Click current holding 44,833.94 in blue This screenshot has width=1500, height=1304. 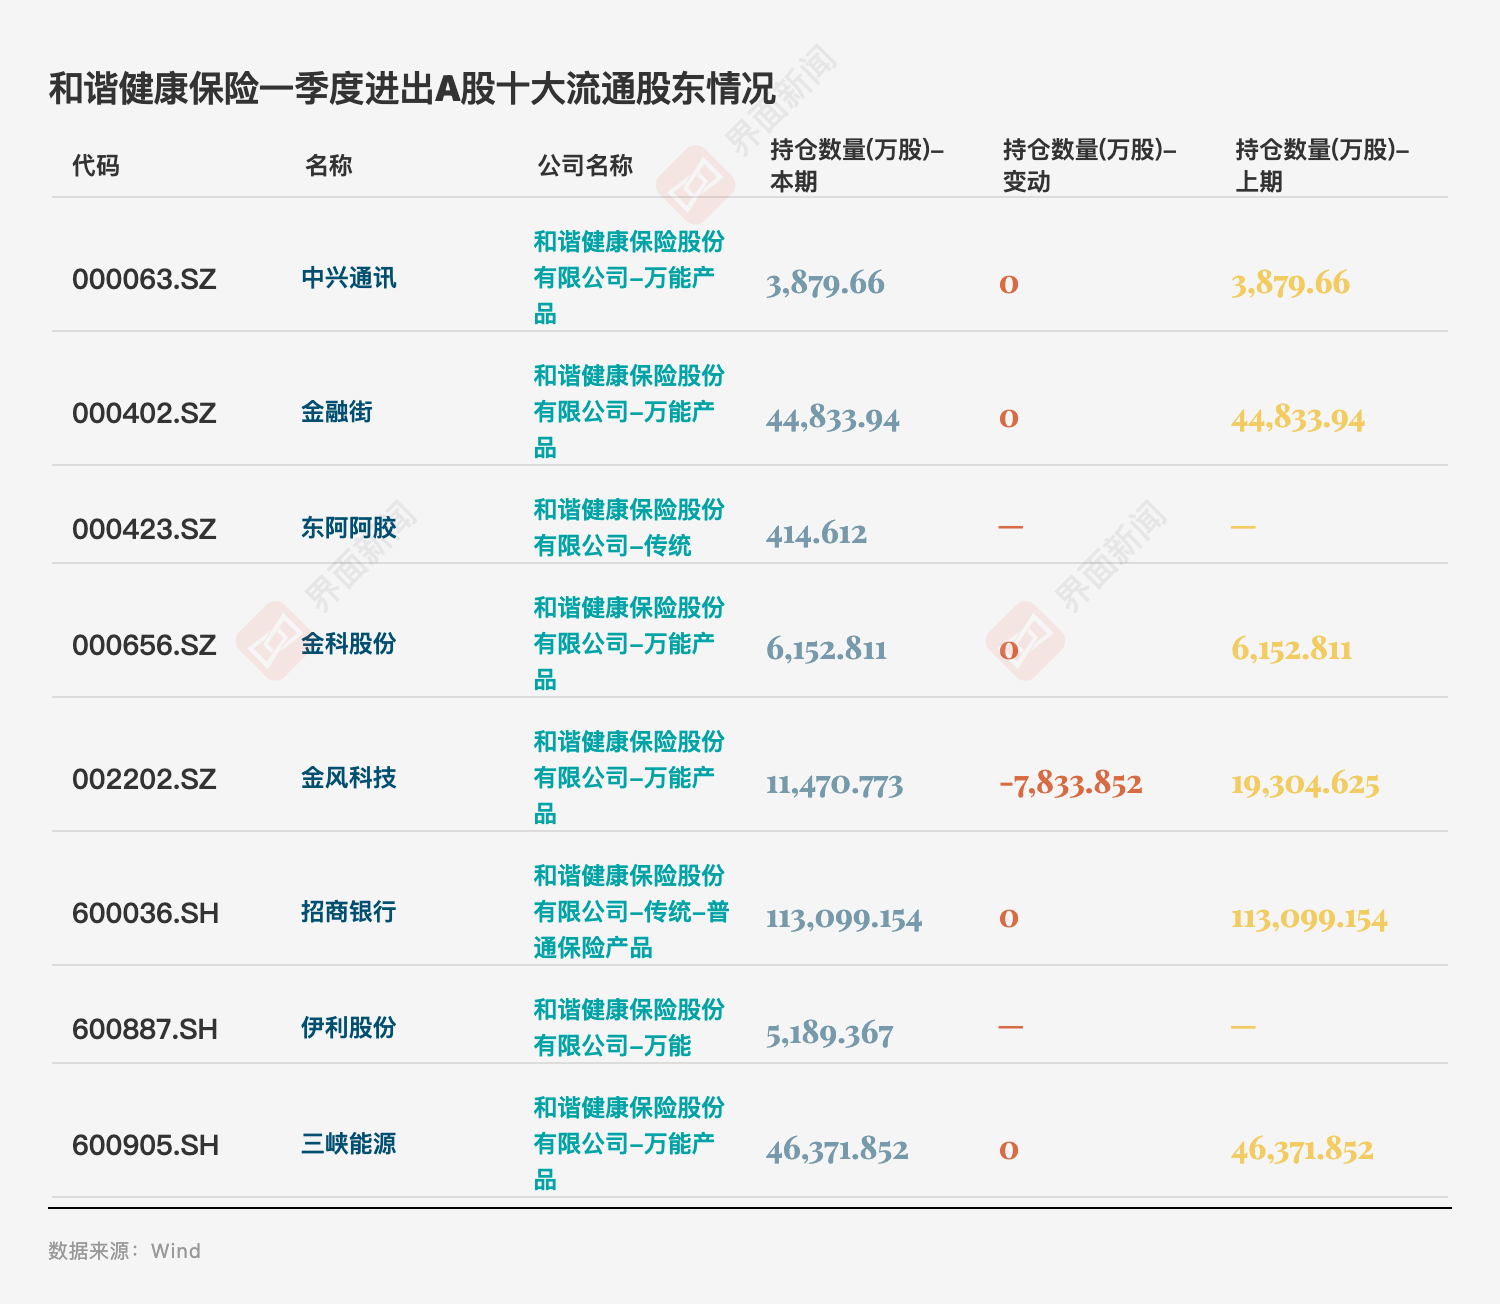coord(833,418)
